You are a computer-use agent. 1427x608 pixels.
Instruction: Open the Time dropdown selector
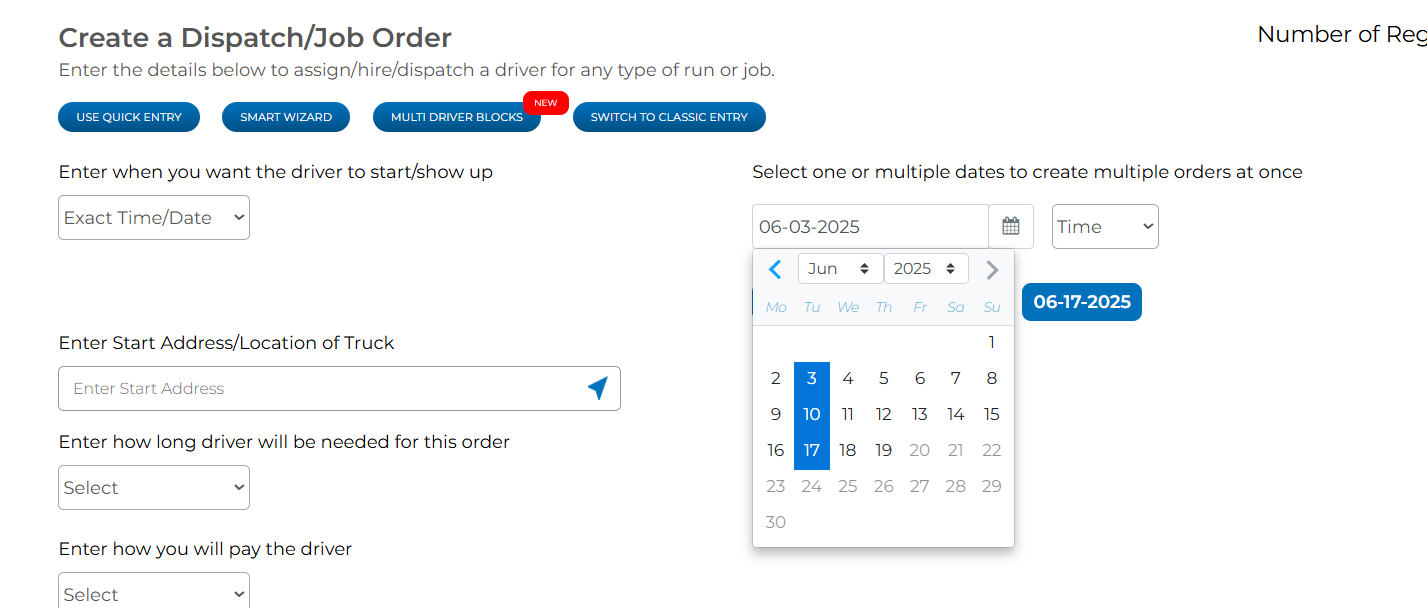click(1105, 226)
